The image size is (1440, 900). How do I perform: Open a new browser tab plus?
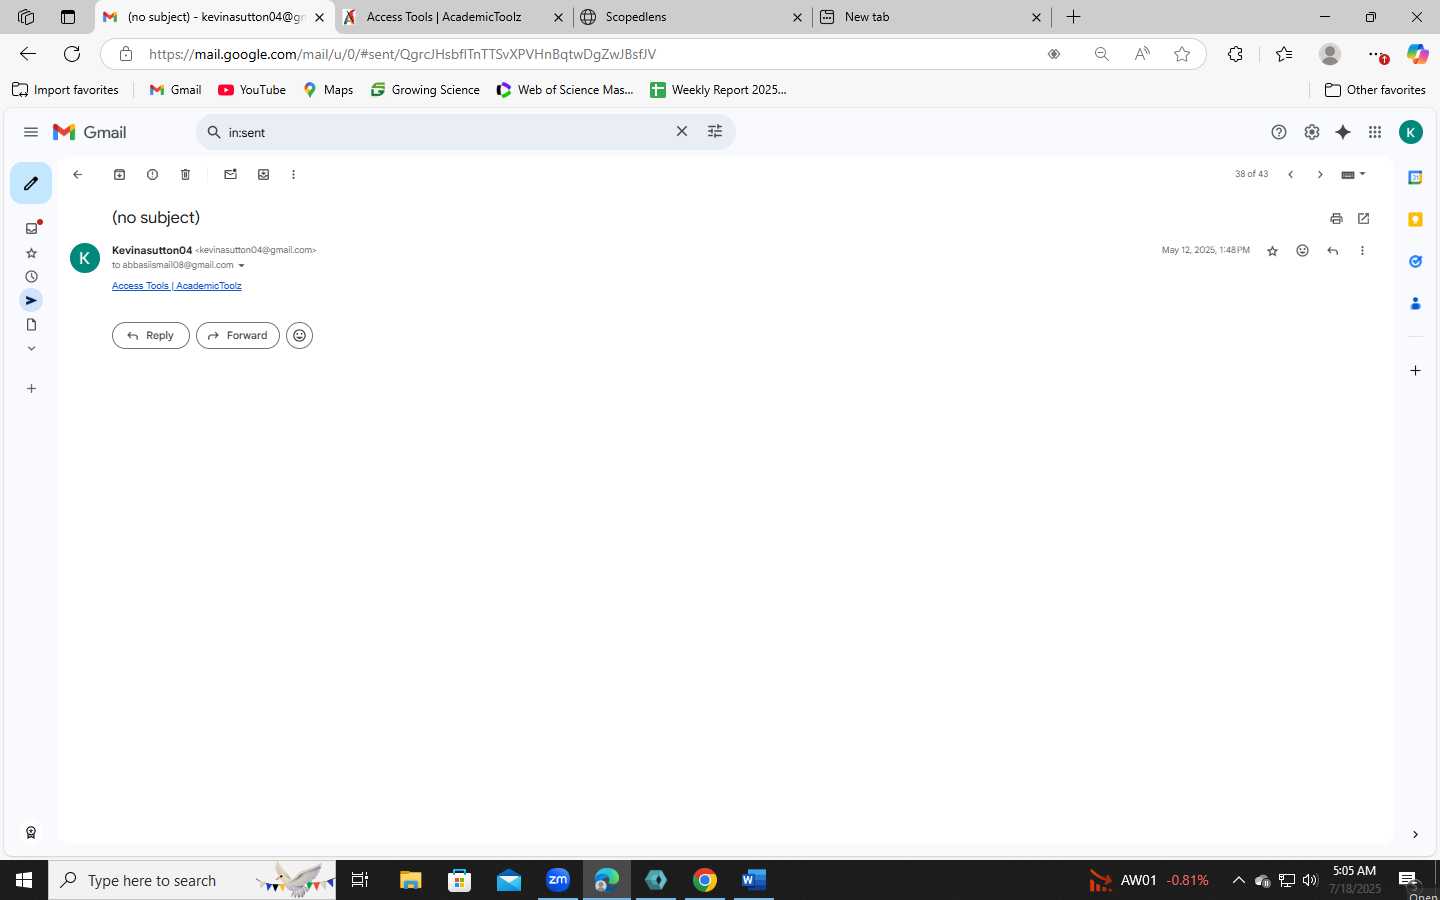(1073, 17)
